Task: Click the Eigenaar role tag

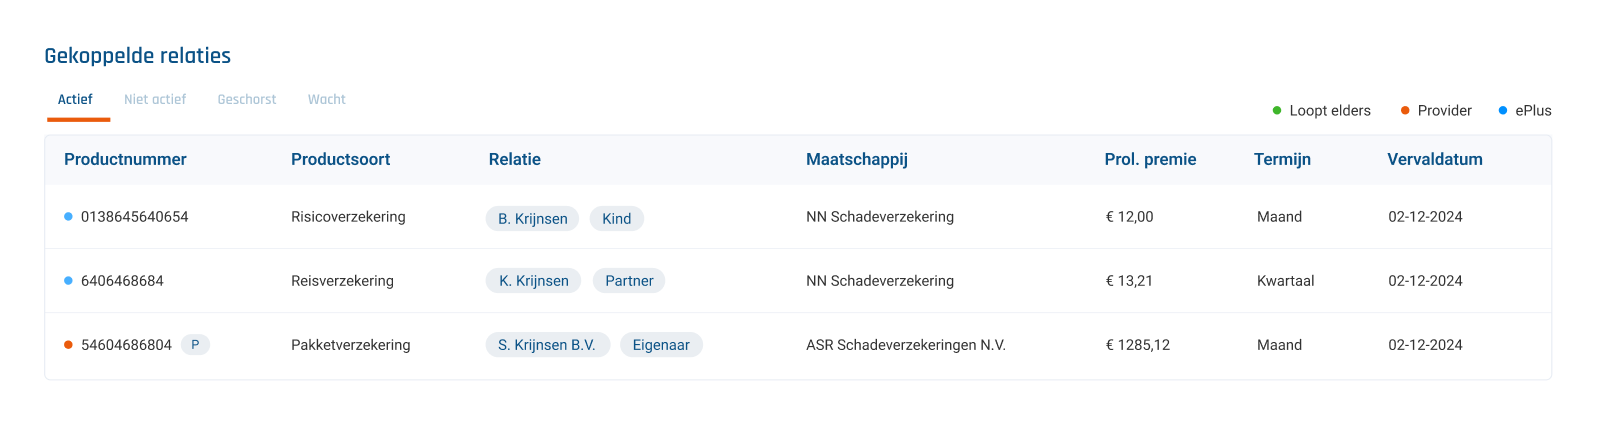Action: tap(661, 345)
